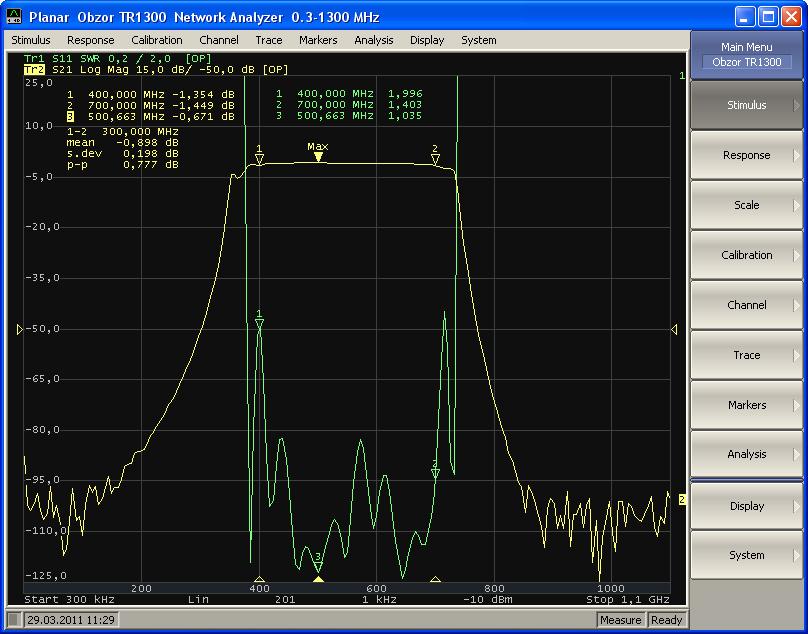Click the System softkey in side panel
Image resolution: width=808 pixels, height=634 pixels.
(747, 555)
